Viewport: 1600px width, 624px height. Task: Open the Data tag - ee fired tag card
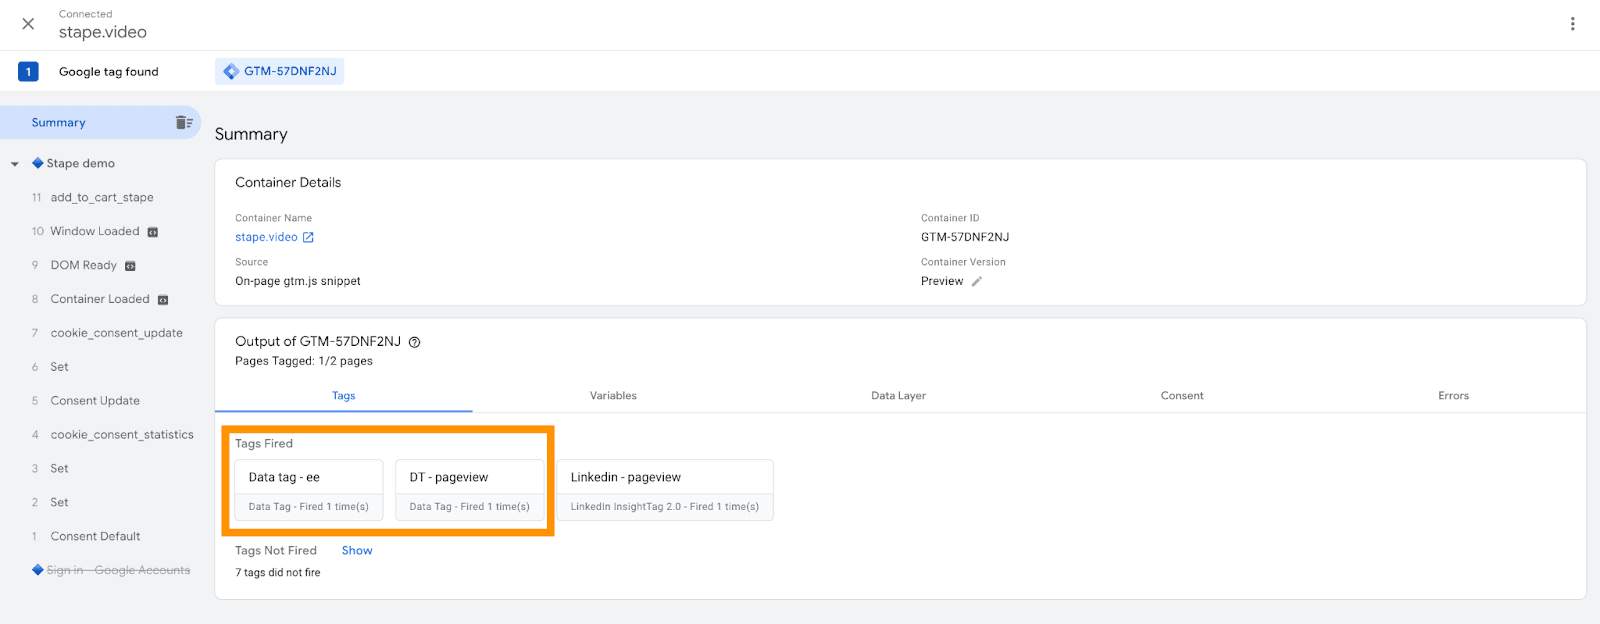309,490
